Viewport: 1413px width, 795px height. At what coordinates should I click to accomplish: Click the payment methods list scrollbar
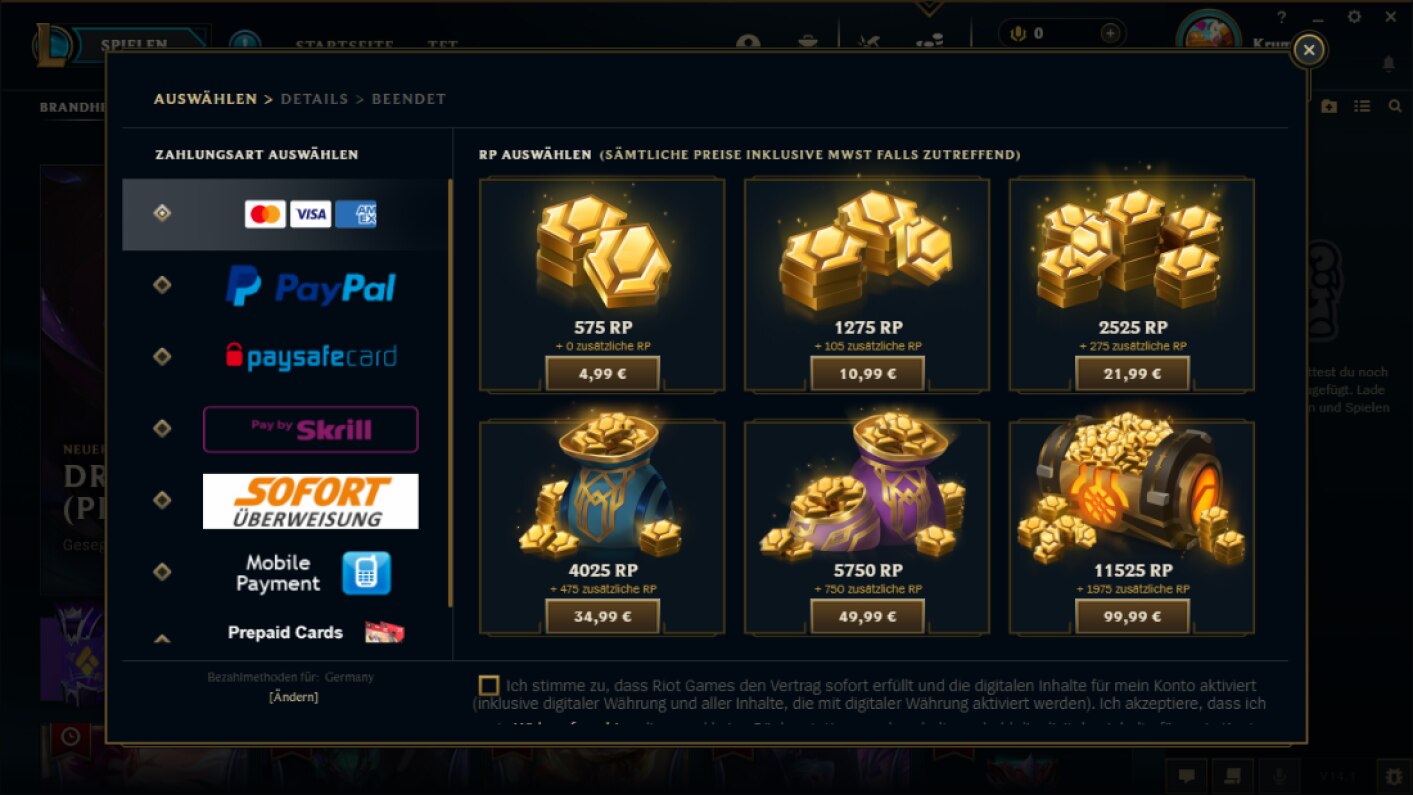tap(450, 393)
